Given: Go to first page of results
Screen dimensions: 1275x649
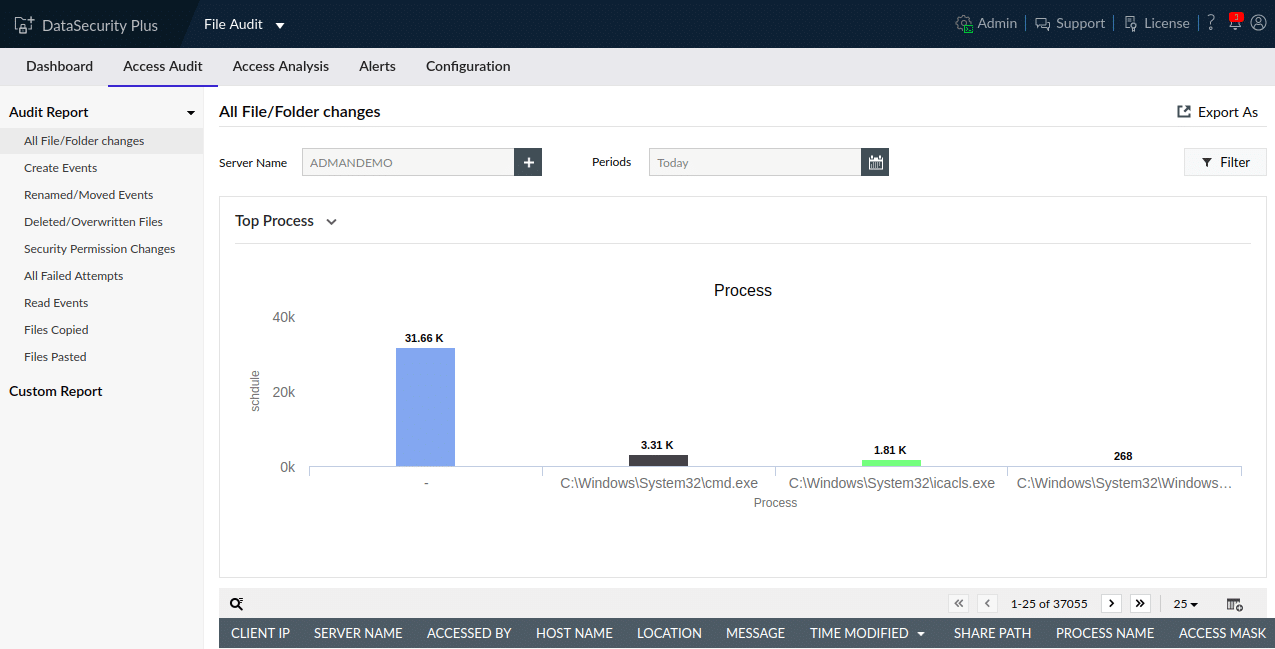Looking at the screenshot, I should [x=959, y=604].
